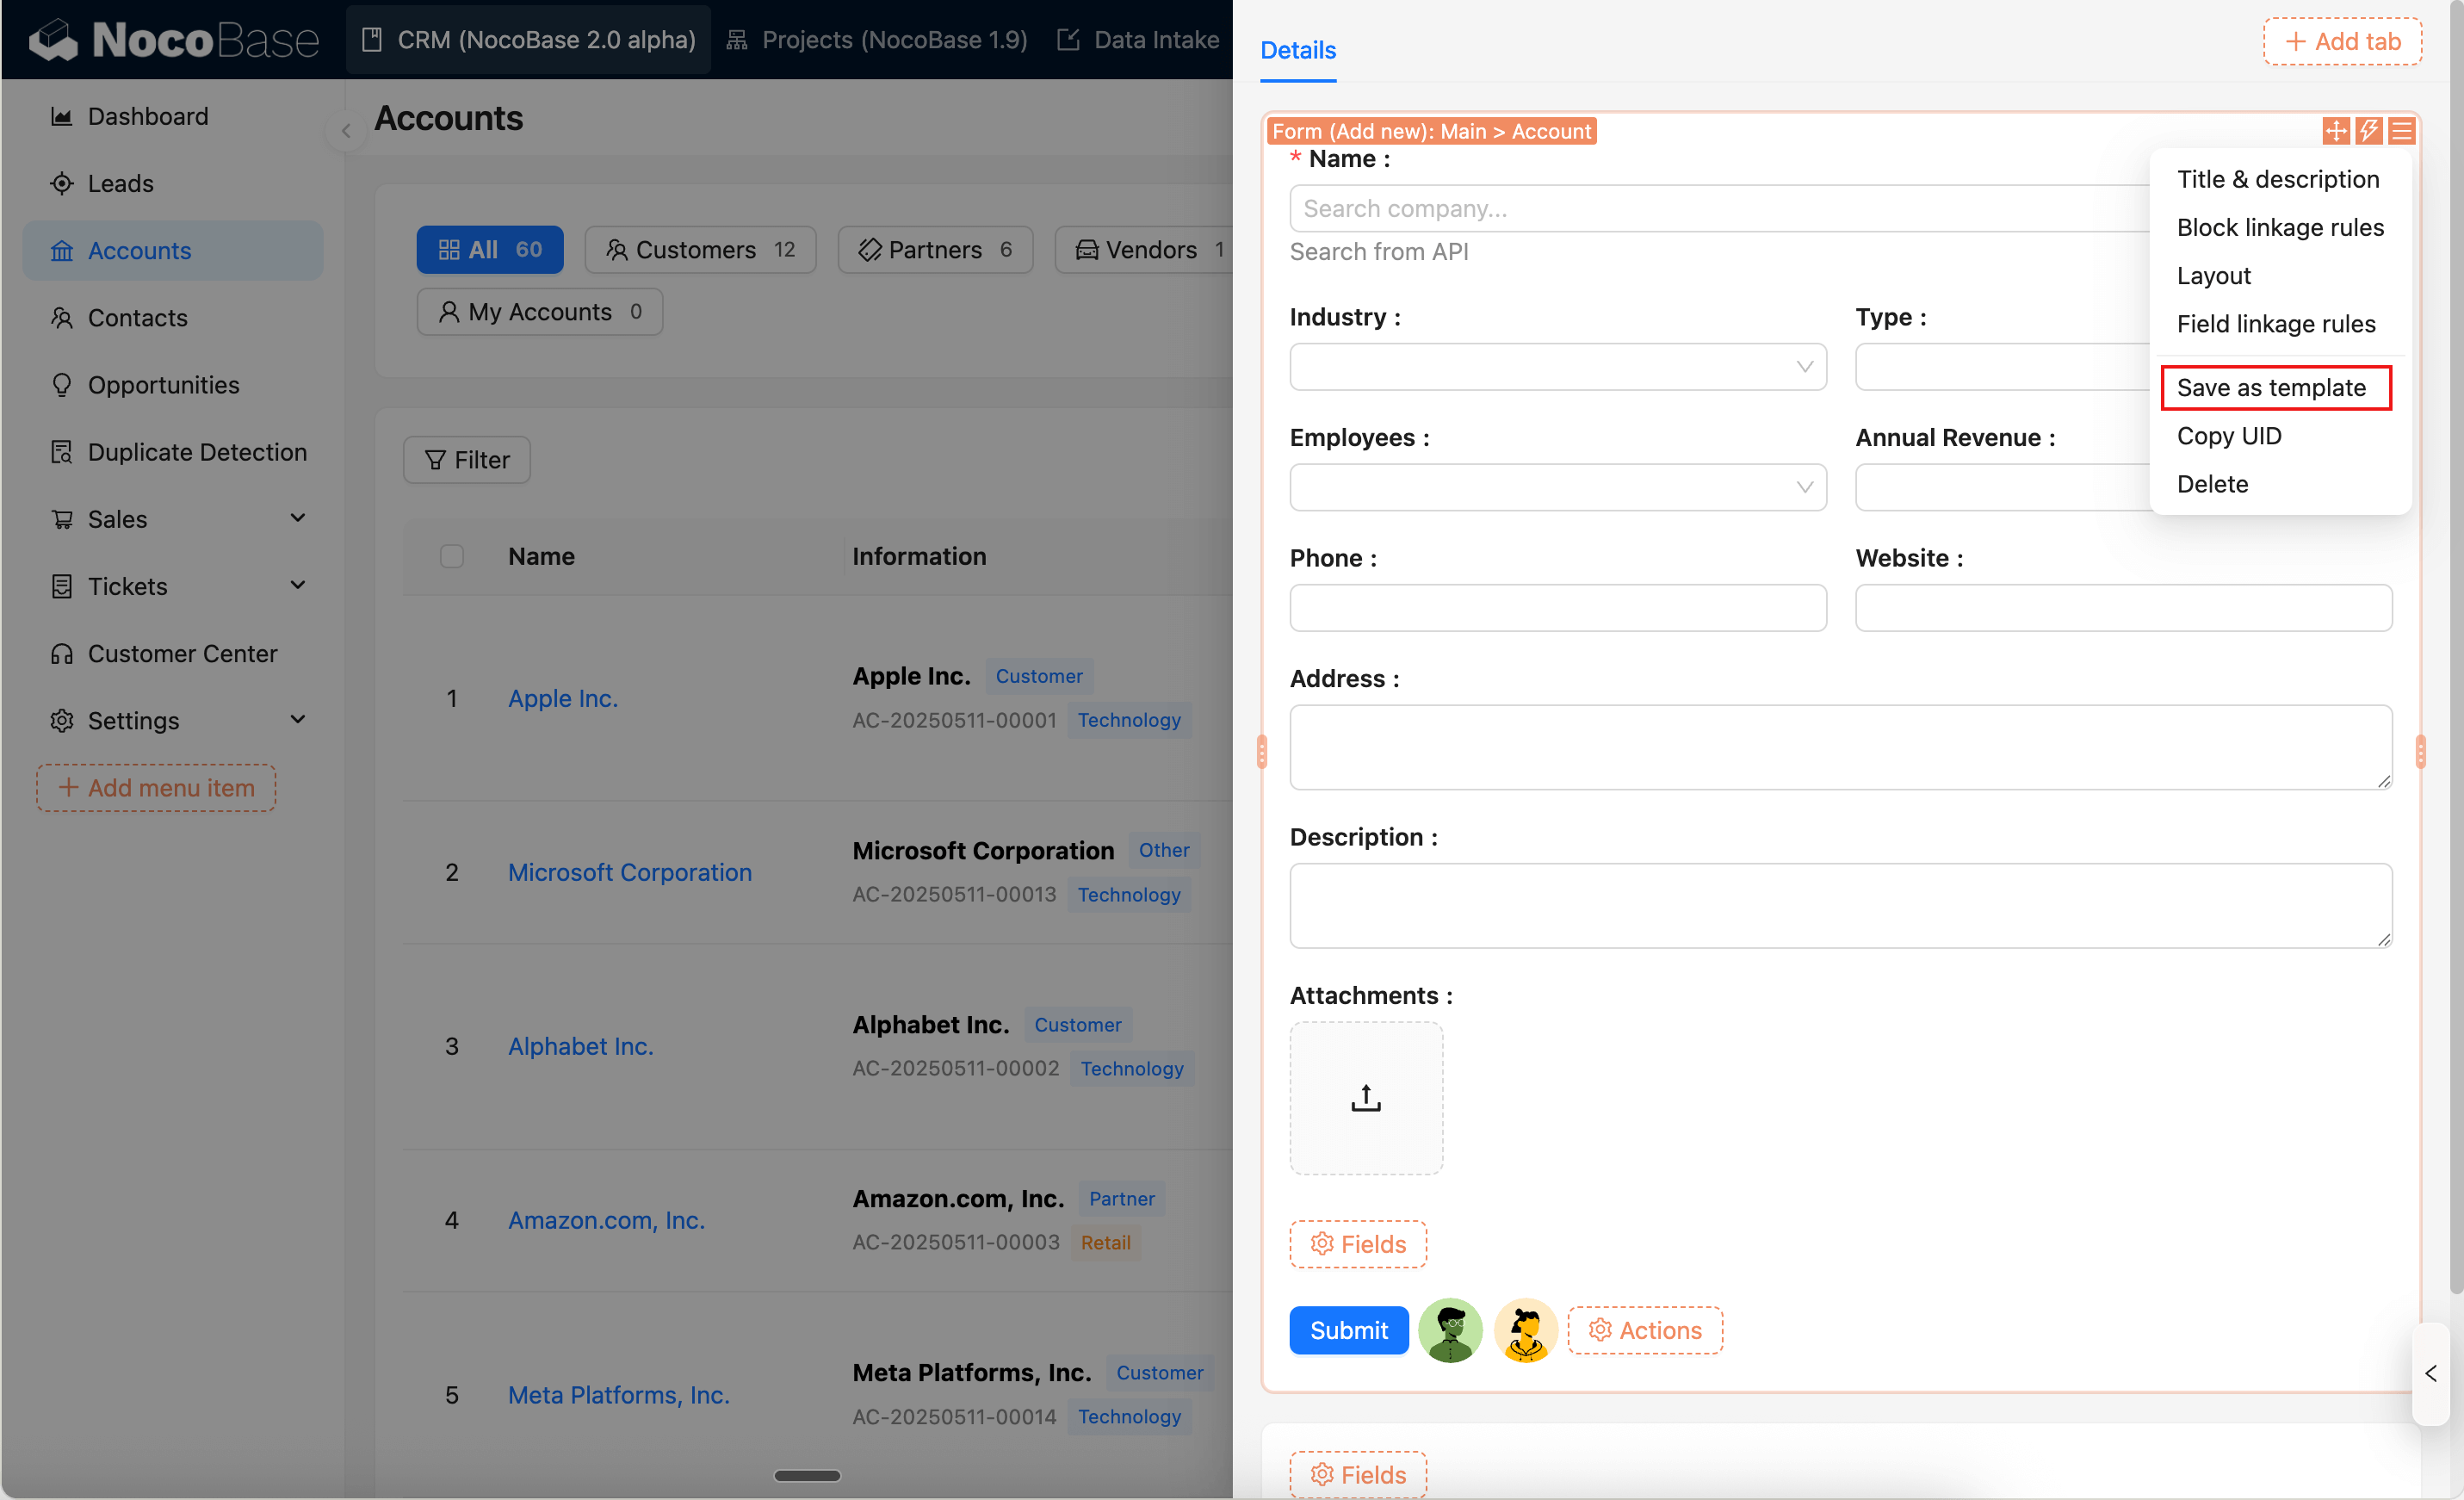Screen dimensions: 2464x1500
Task: Choose Layout menu entry
Action: point(2280,275)
